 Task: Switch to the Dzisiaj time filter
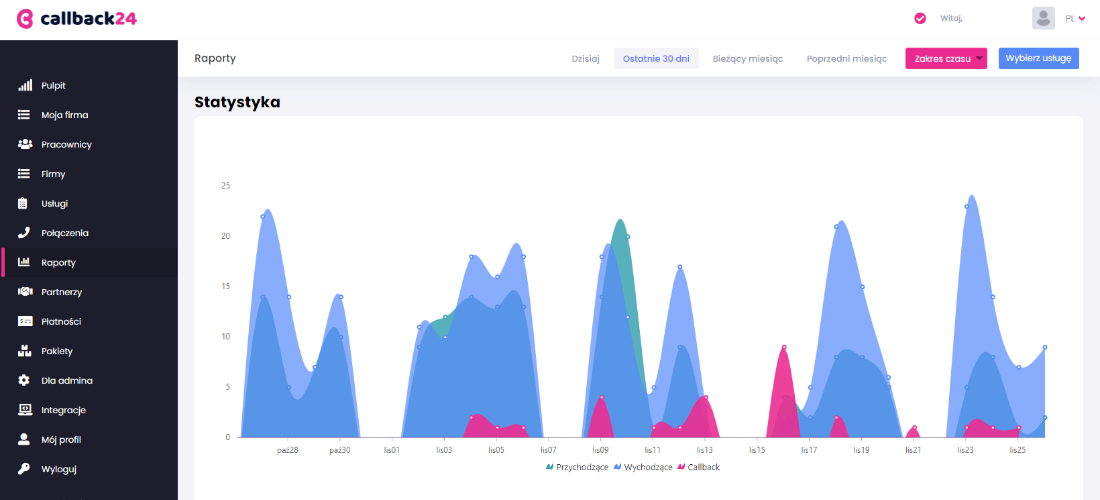585,59
